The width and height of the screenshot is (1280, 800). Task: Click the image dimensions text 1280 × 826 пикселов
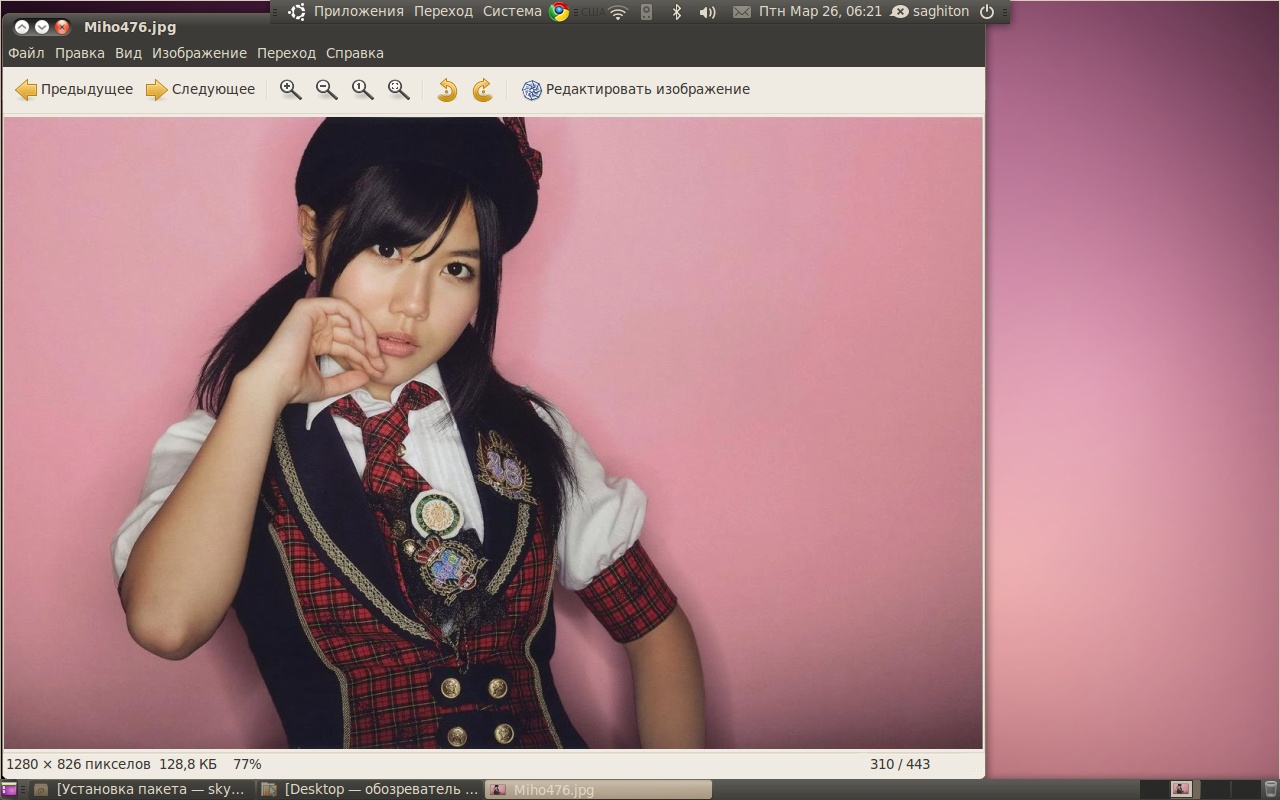click(x=78, y=764)
